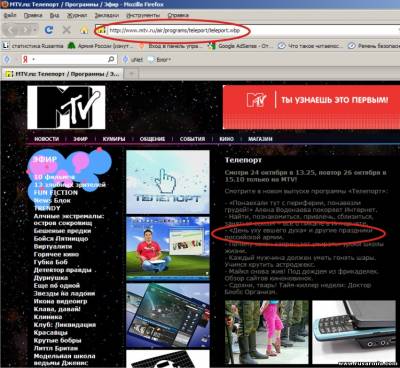Open the Google AdSense bookmark

pos(240,46)
